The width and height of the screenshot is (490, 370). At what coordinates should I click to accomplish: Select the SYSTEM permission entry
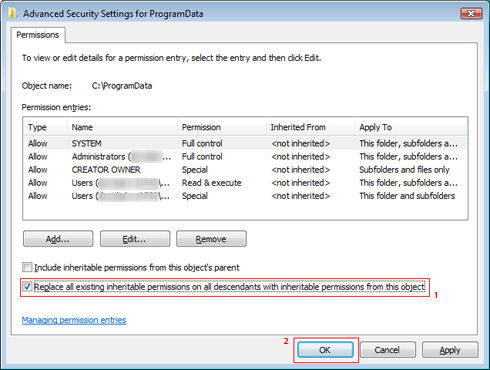coord(245,143)
